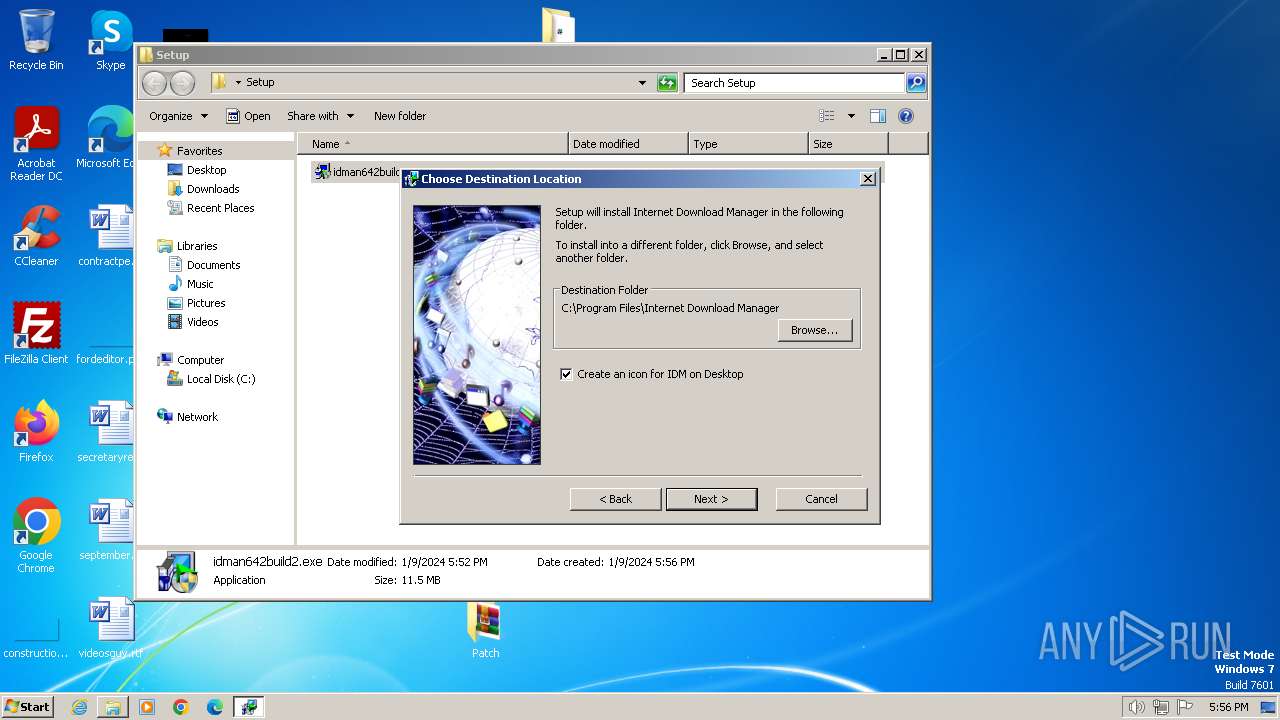Sort by Date modified column
The image size is (1280, 720).
click(x=628, y=144)
